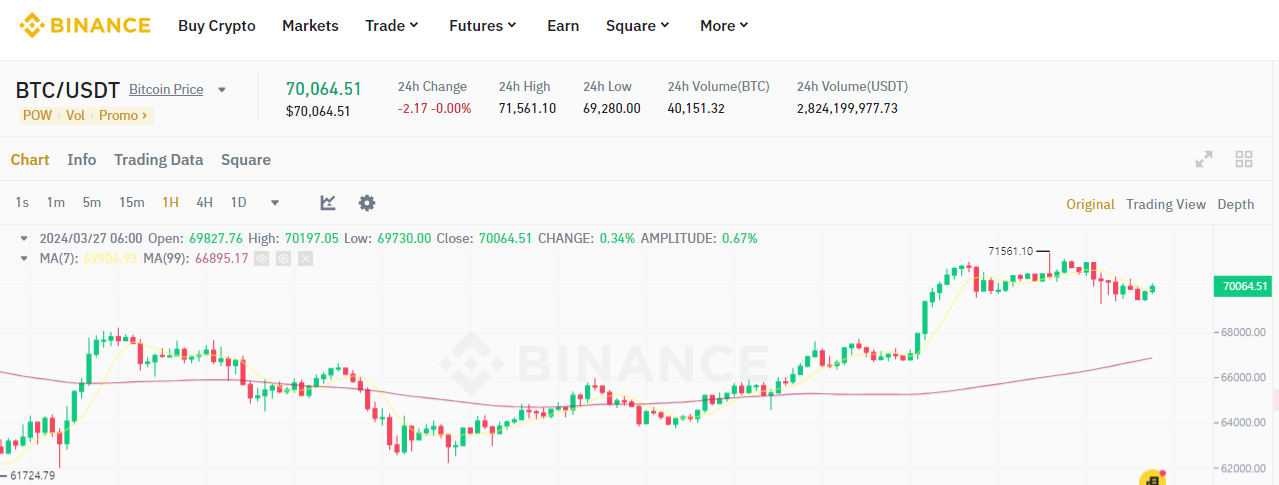Open more time interval options dropdown

coord(275,203)
